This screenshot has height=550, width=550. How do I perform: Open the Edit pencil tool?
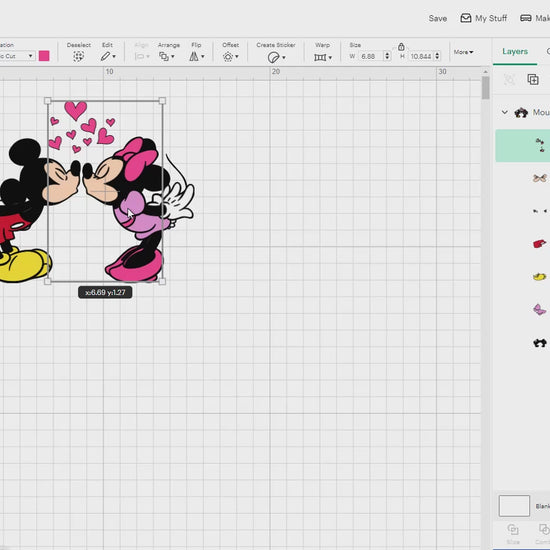[x=106, y=56]
